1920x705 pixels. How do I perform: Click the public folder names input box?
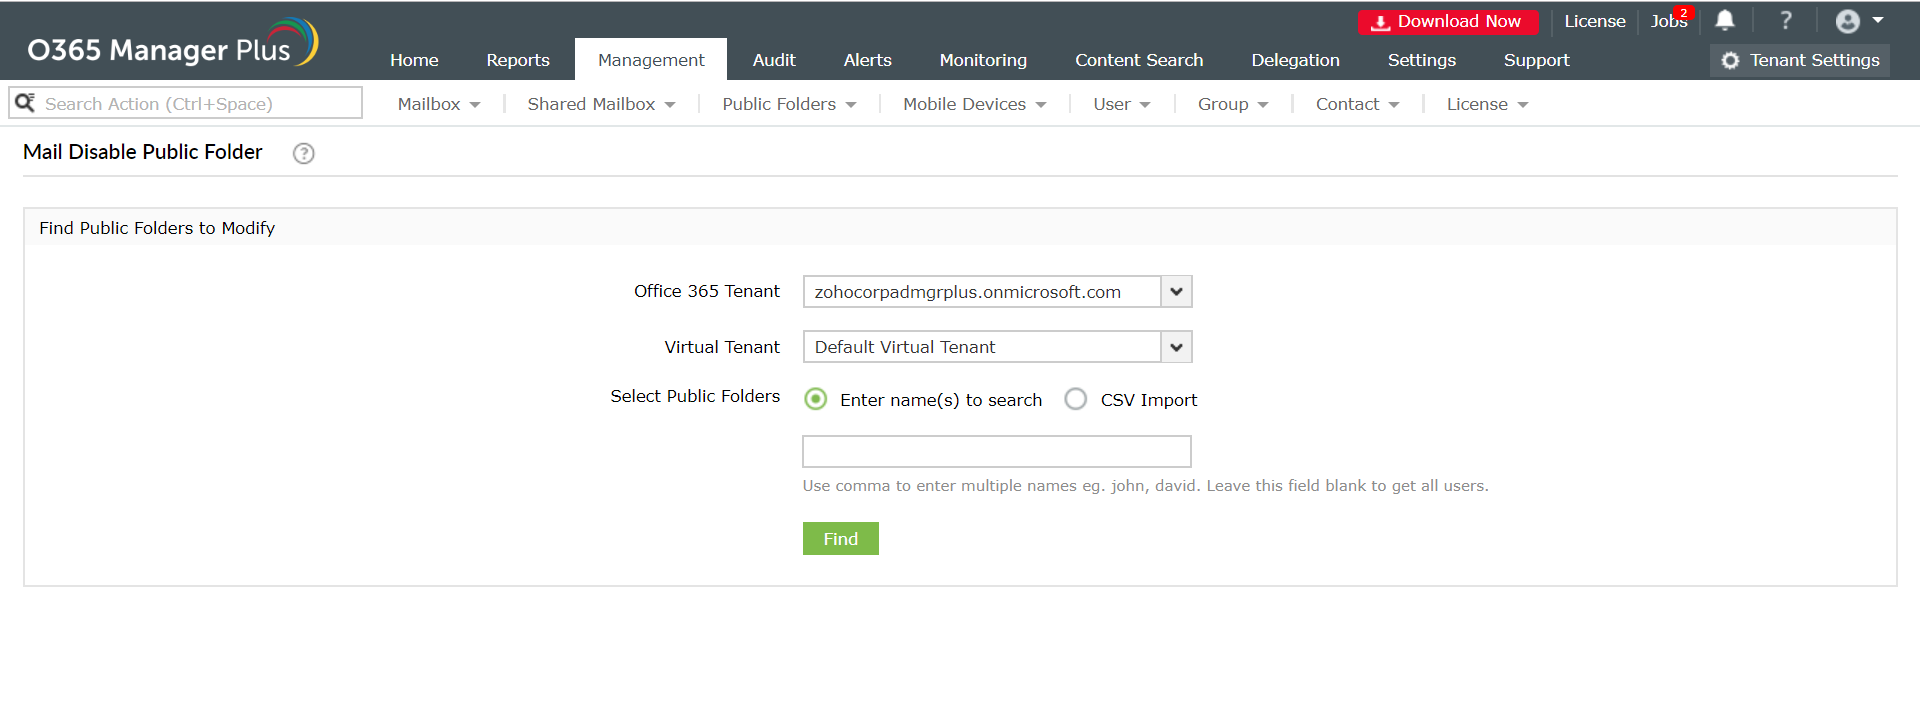997,451
